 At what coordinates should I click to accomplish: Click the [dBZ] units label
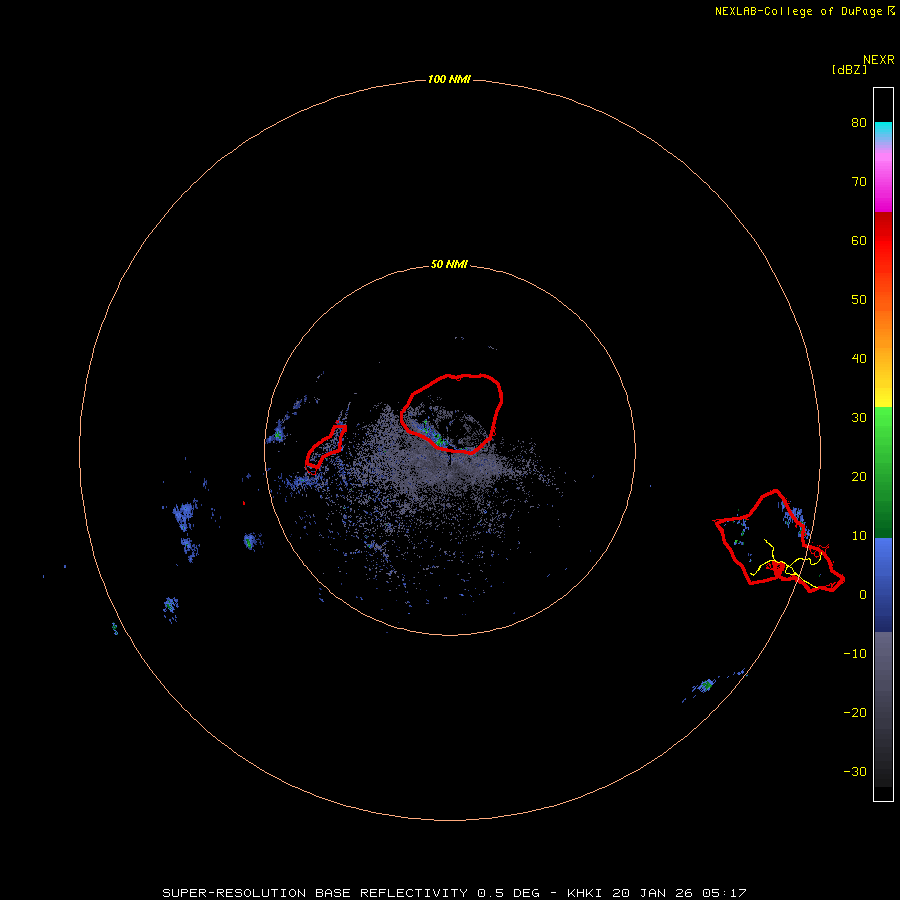pos(849,70)
